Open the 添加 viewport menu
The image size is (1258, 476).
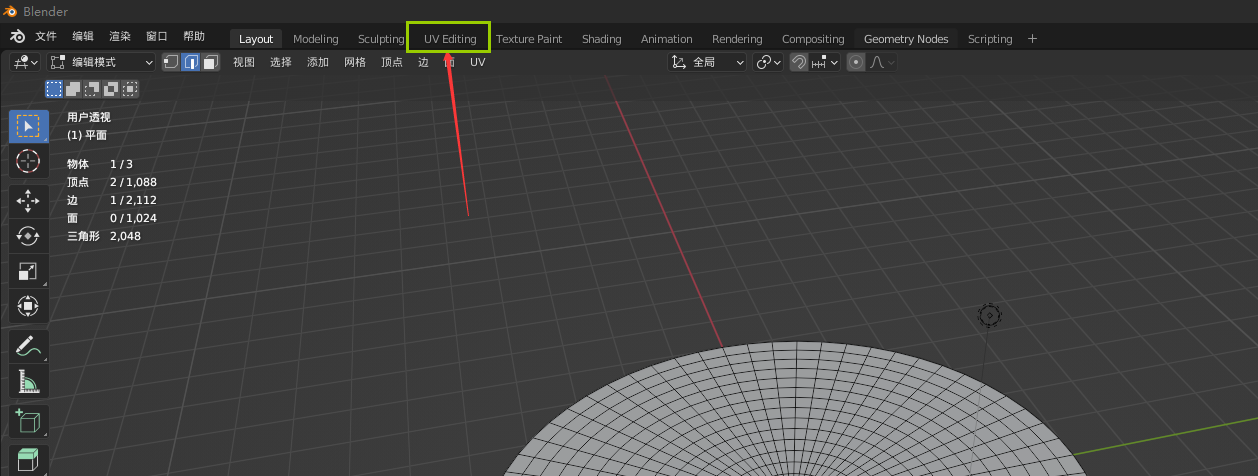pos(318,62)
